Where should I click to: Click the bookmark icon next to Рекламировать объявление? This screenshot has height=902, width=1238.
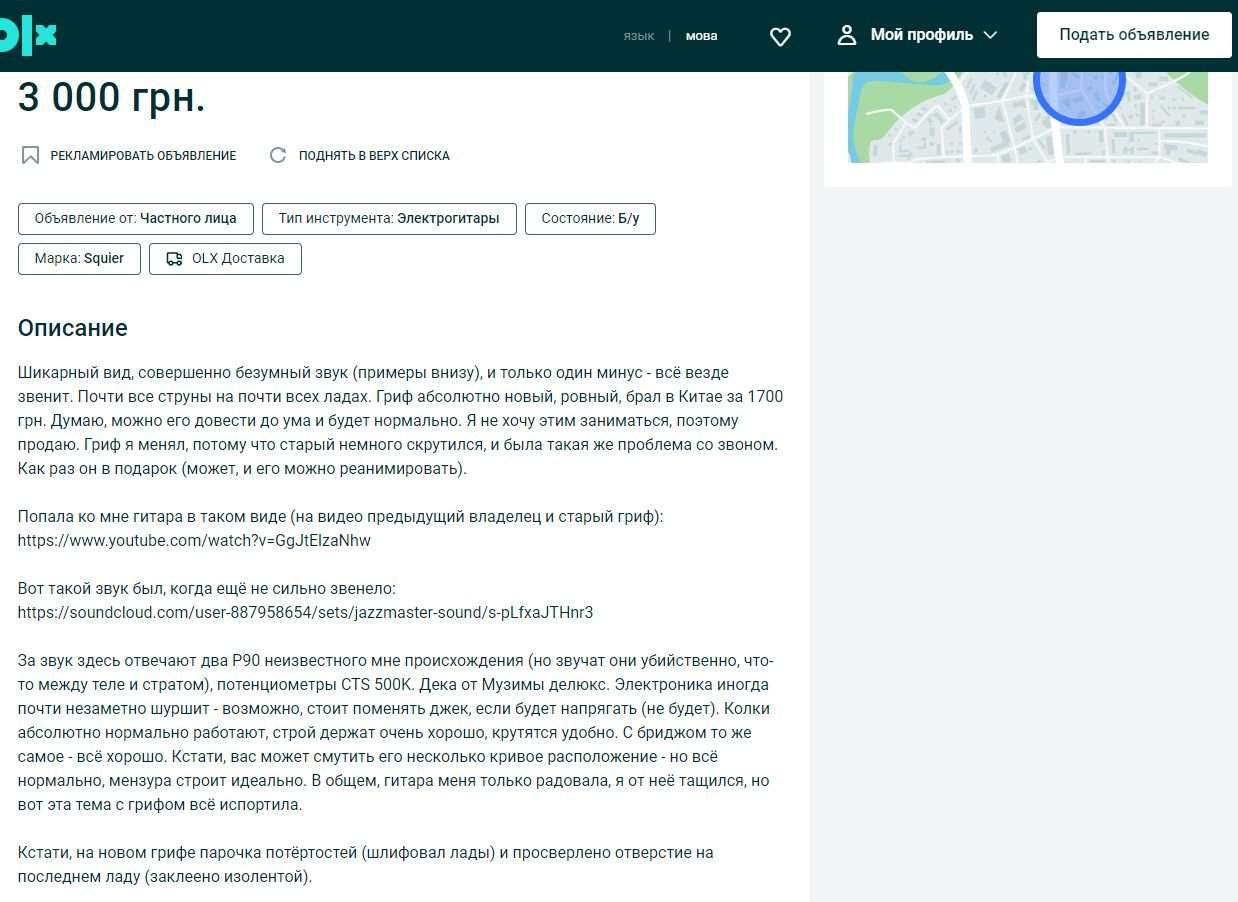30,155
